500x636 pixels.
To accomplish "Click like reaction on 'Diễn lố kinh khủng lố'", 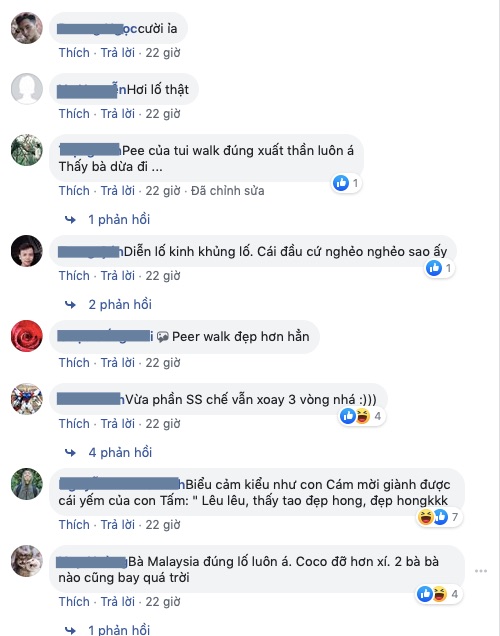I will [433, 268].
